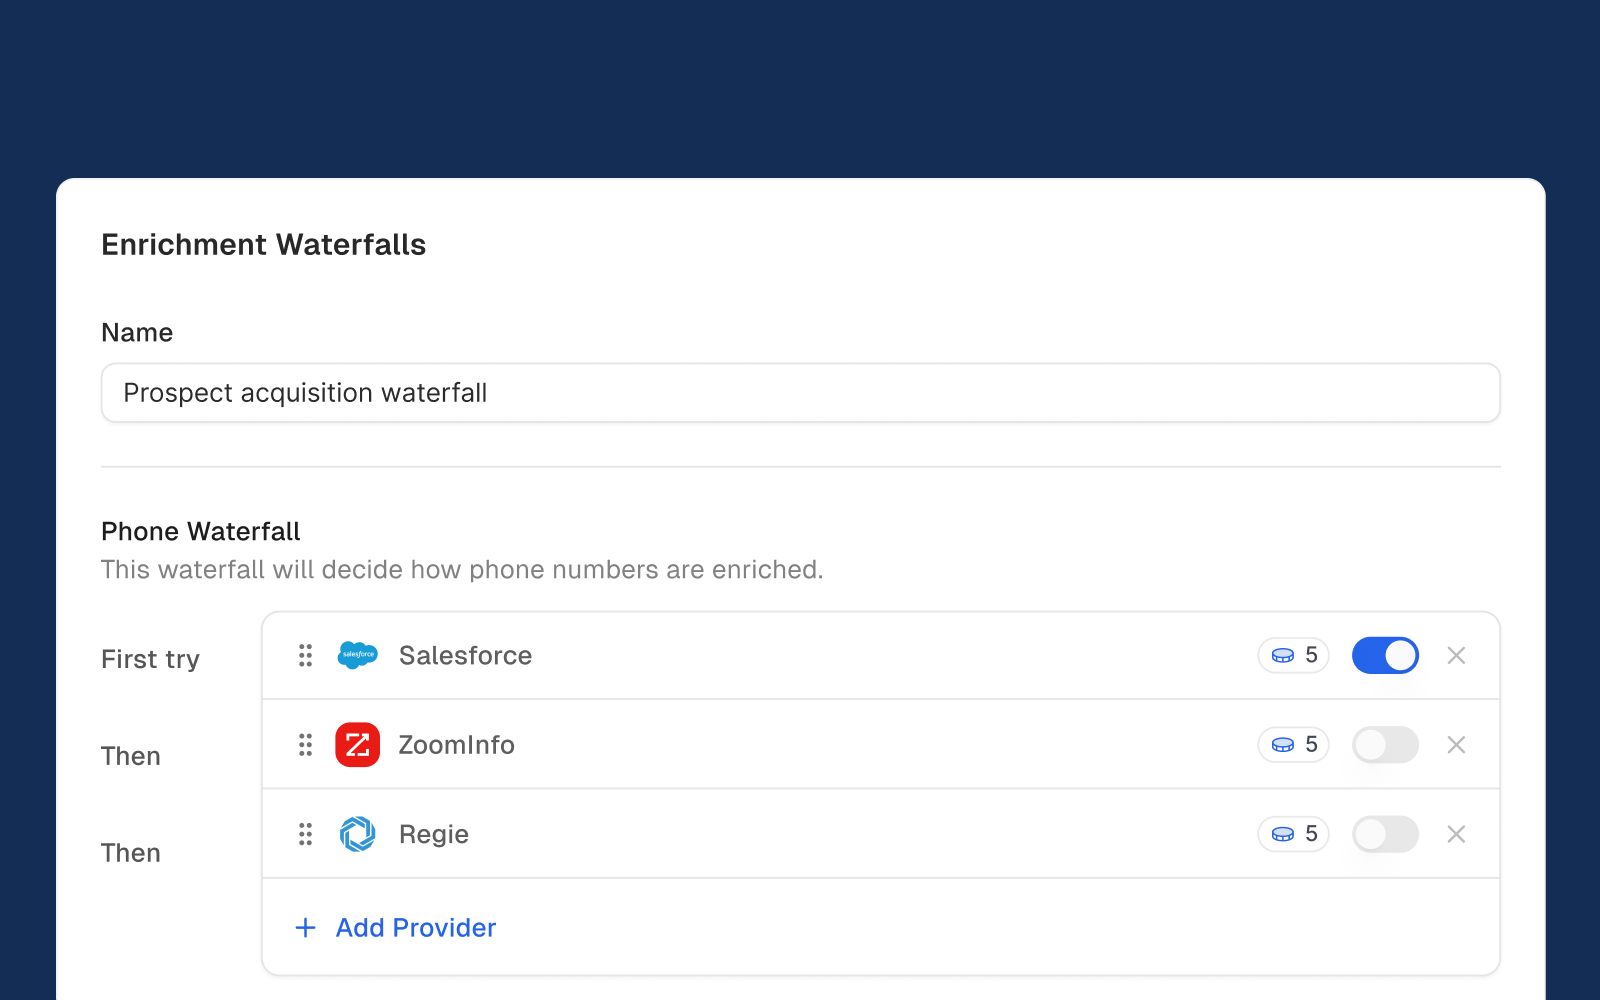
Task: Remove ZoomInfo from the waterfall
Action: [x=1456, y=744]
